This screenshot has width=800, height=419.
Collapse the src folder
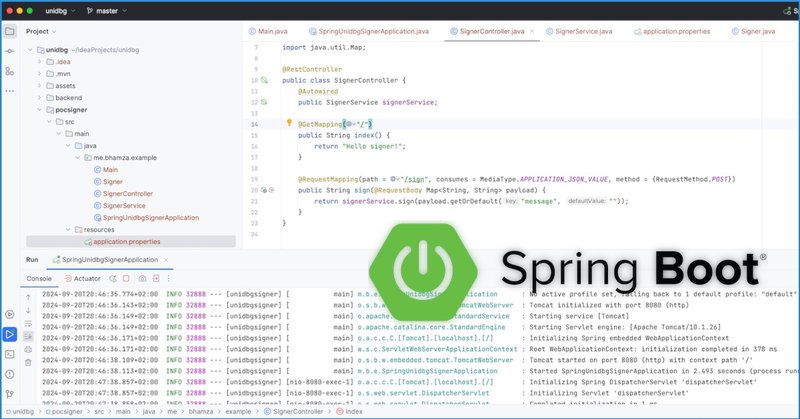pyautogui.click(x=49, y=122)
